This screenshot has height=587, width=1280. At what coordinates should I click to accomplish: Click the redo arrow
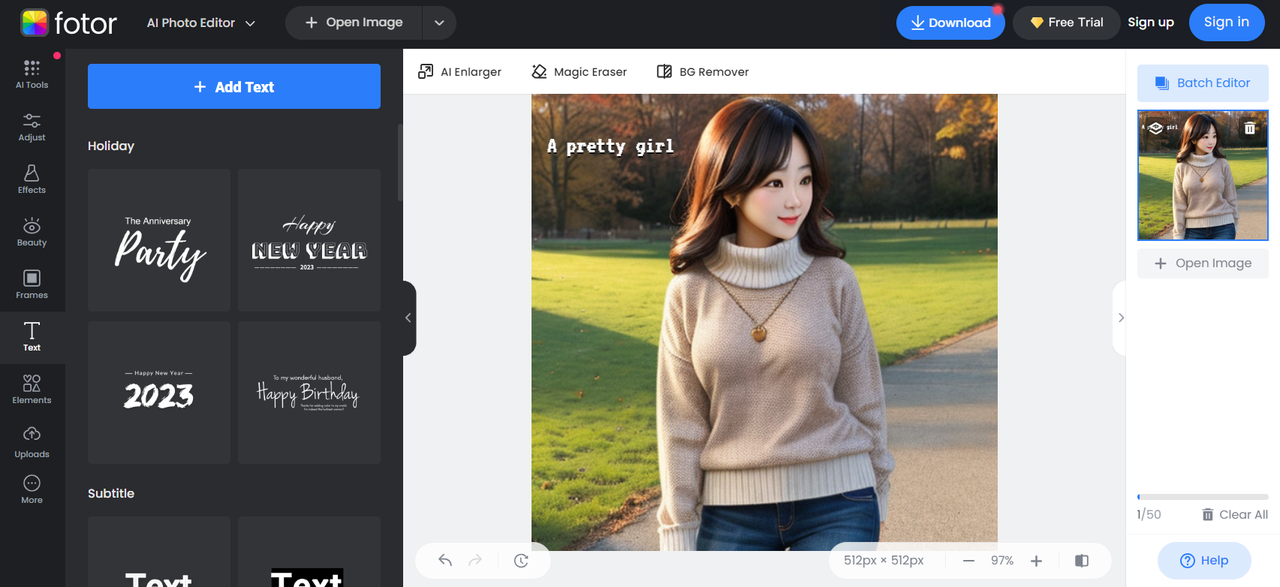(x=476, y=561)
